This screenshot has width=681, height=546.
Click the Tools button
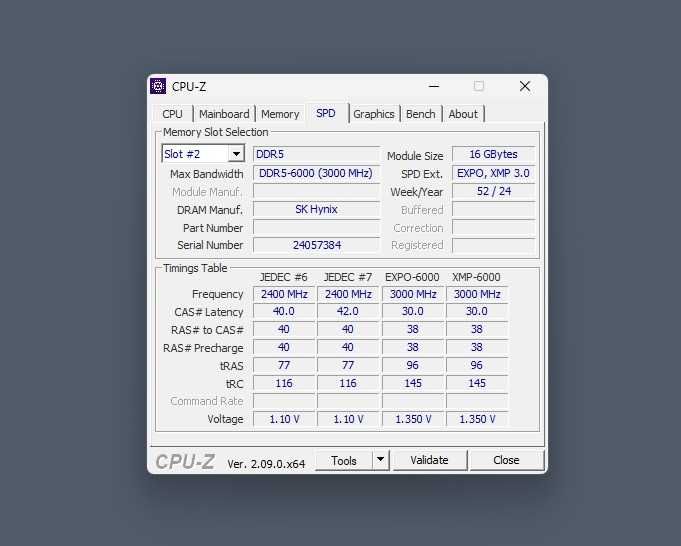coord(344,460)
